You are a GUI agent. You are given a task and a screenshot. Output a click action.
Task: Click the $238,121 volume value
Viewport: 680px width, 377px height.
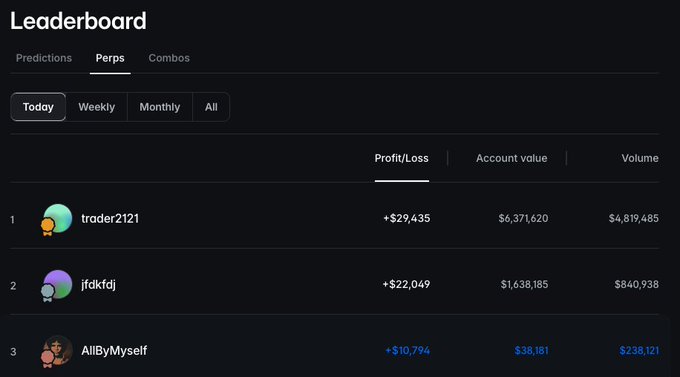(639, 351)
